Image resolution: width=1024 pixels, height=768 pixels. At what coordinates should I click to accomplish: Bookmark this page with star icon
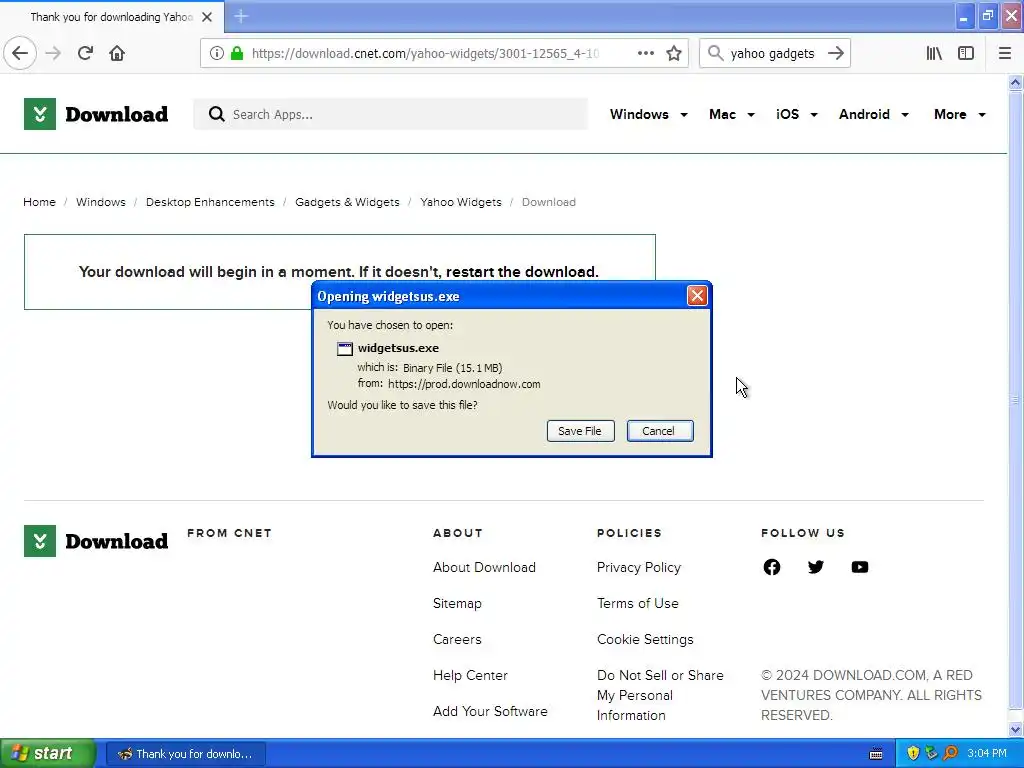[674, 53]
